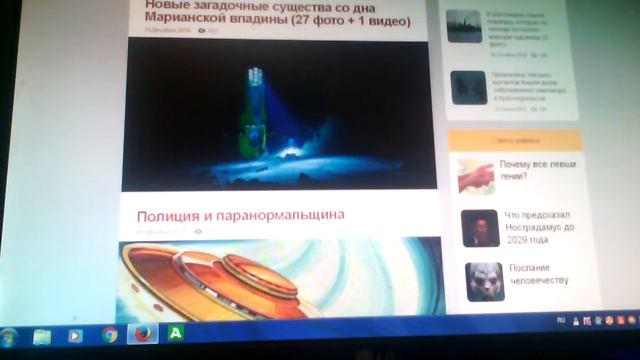Screen dimensions: 640x360
Task: Click the pointing hands thumbnail in sidebar
Action: [476, 176]
